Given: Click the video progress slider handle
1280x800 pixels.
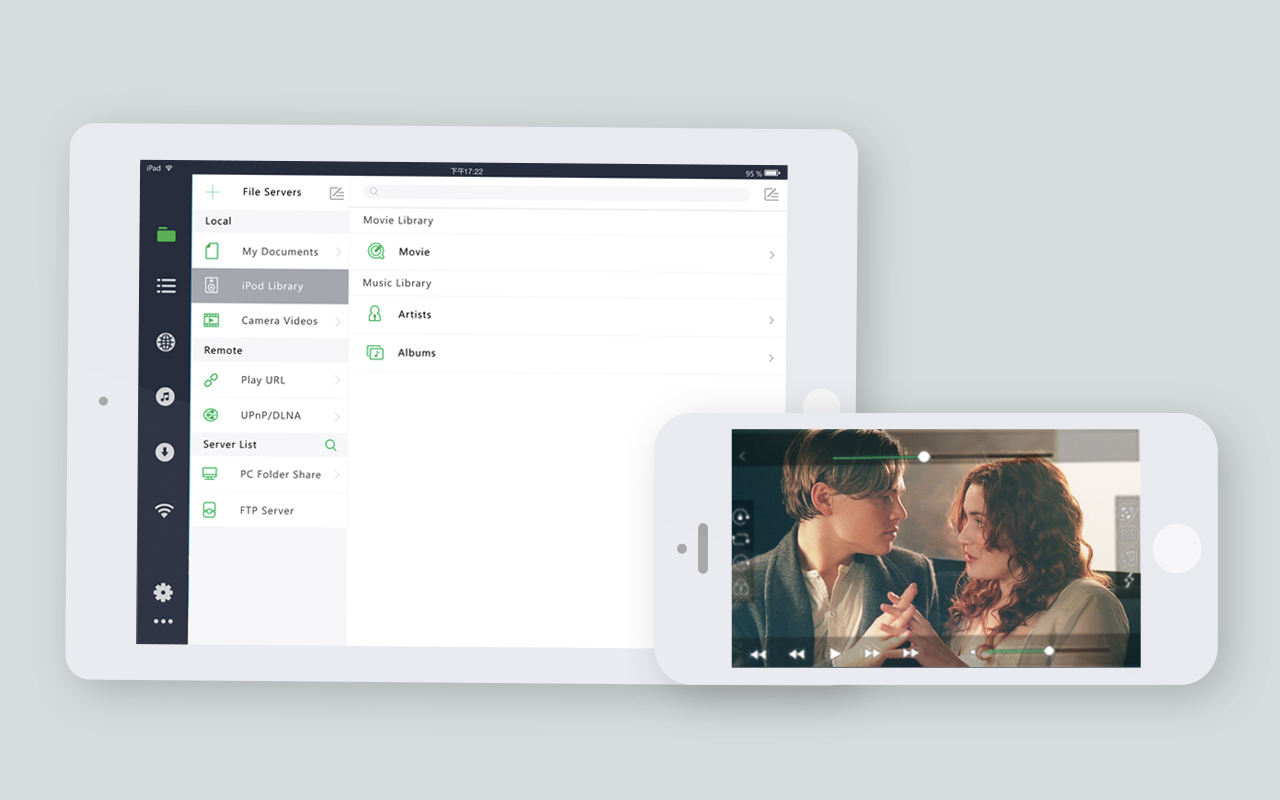Looking at the screenshot, I should click(x=924, y=456).
